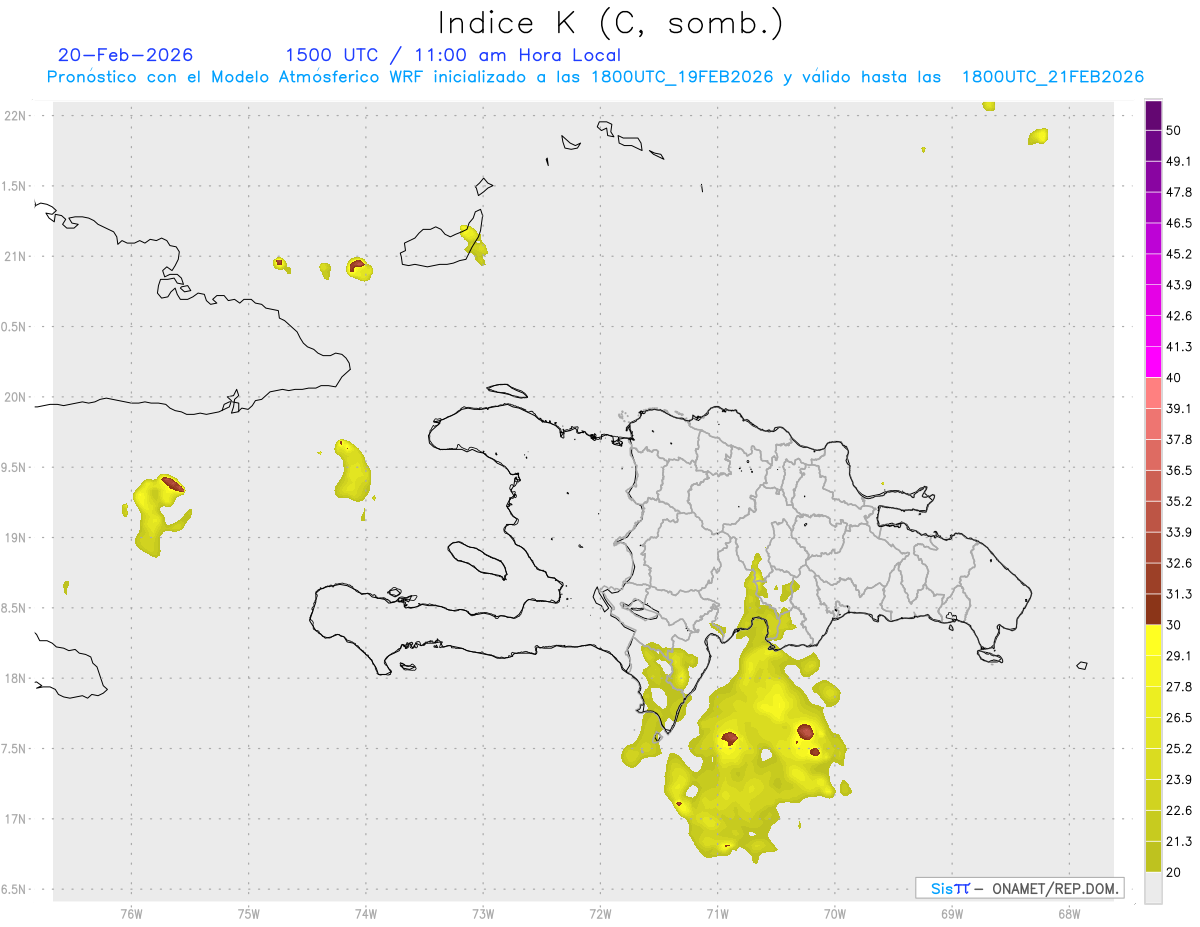Click the '19N' latitude label
This screenshot has height=927, width=1200.
click(17, 537)
